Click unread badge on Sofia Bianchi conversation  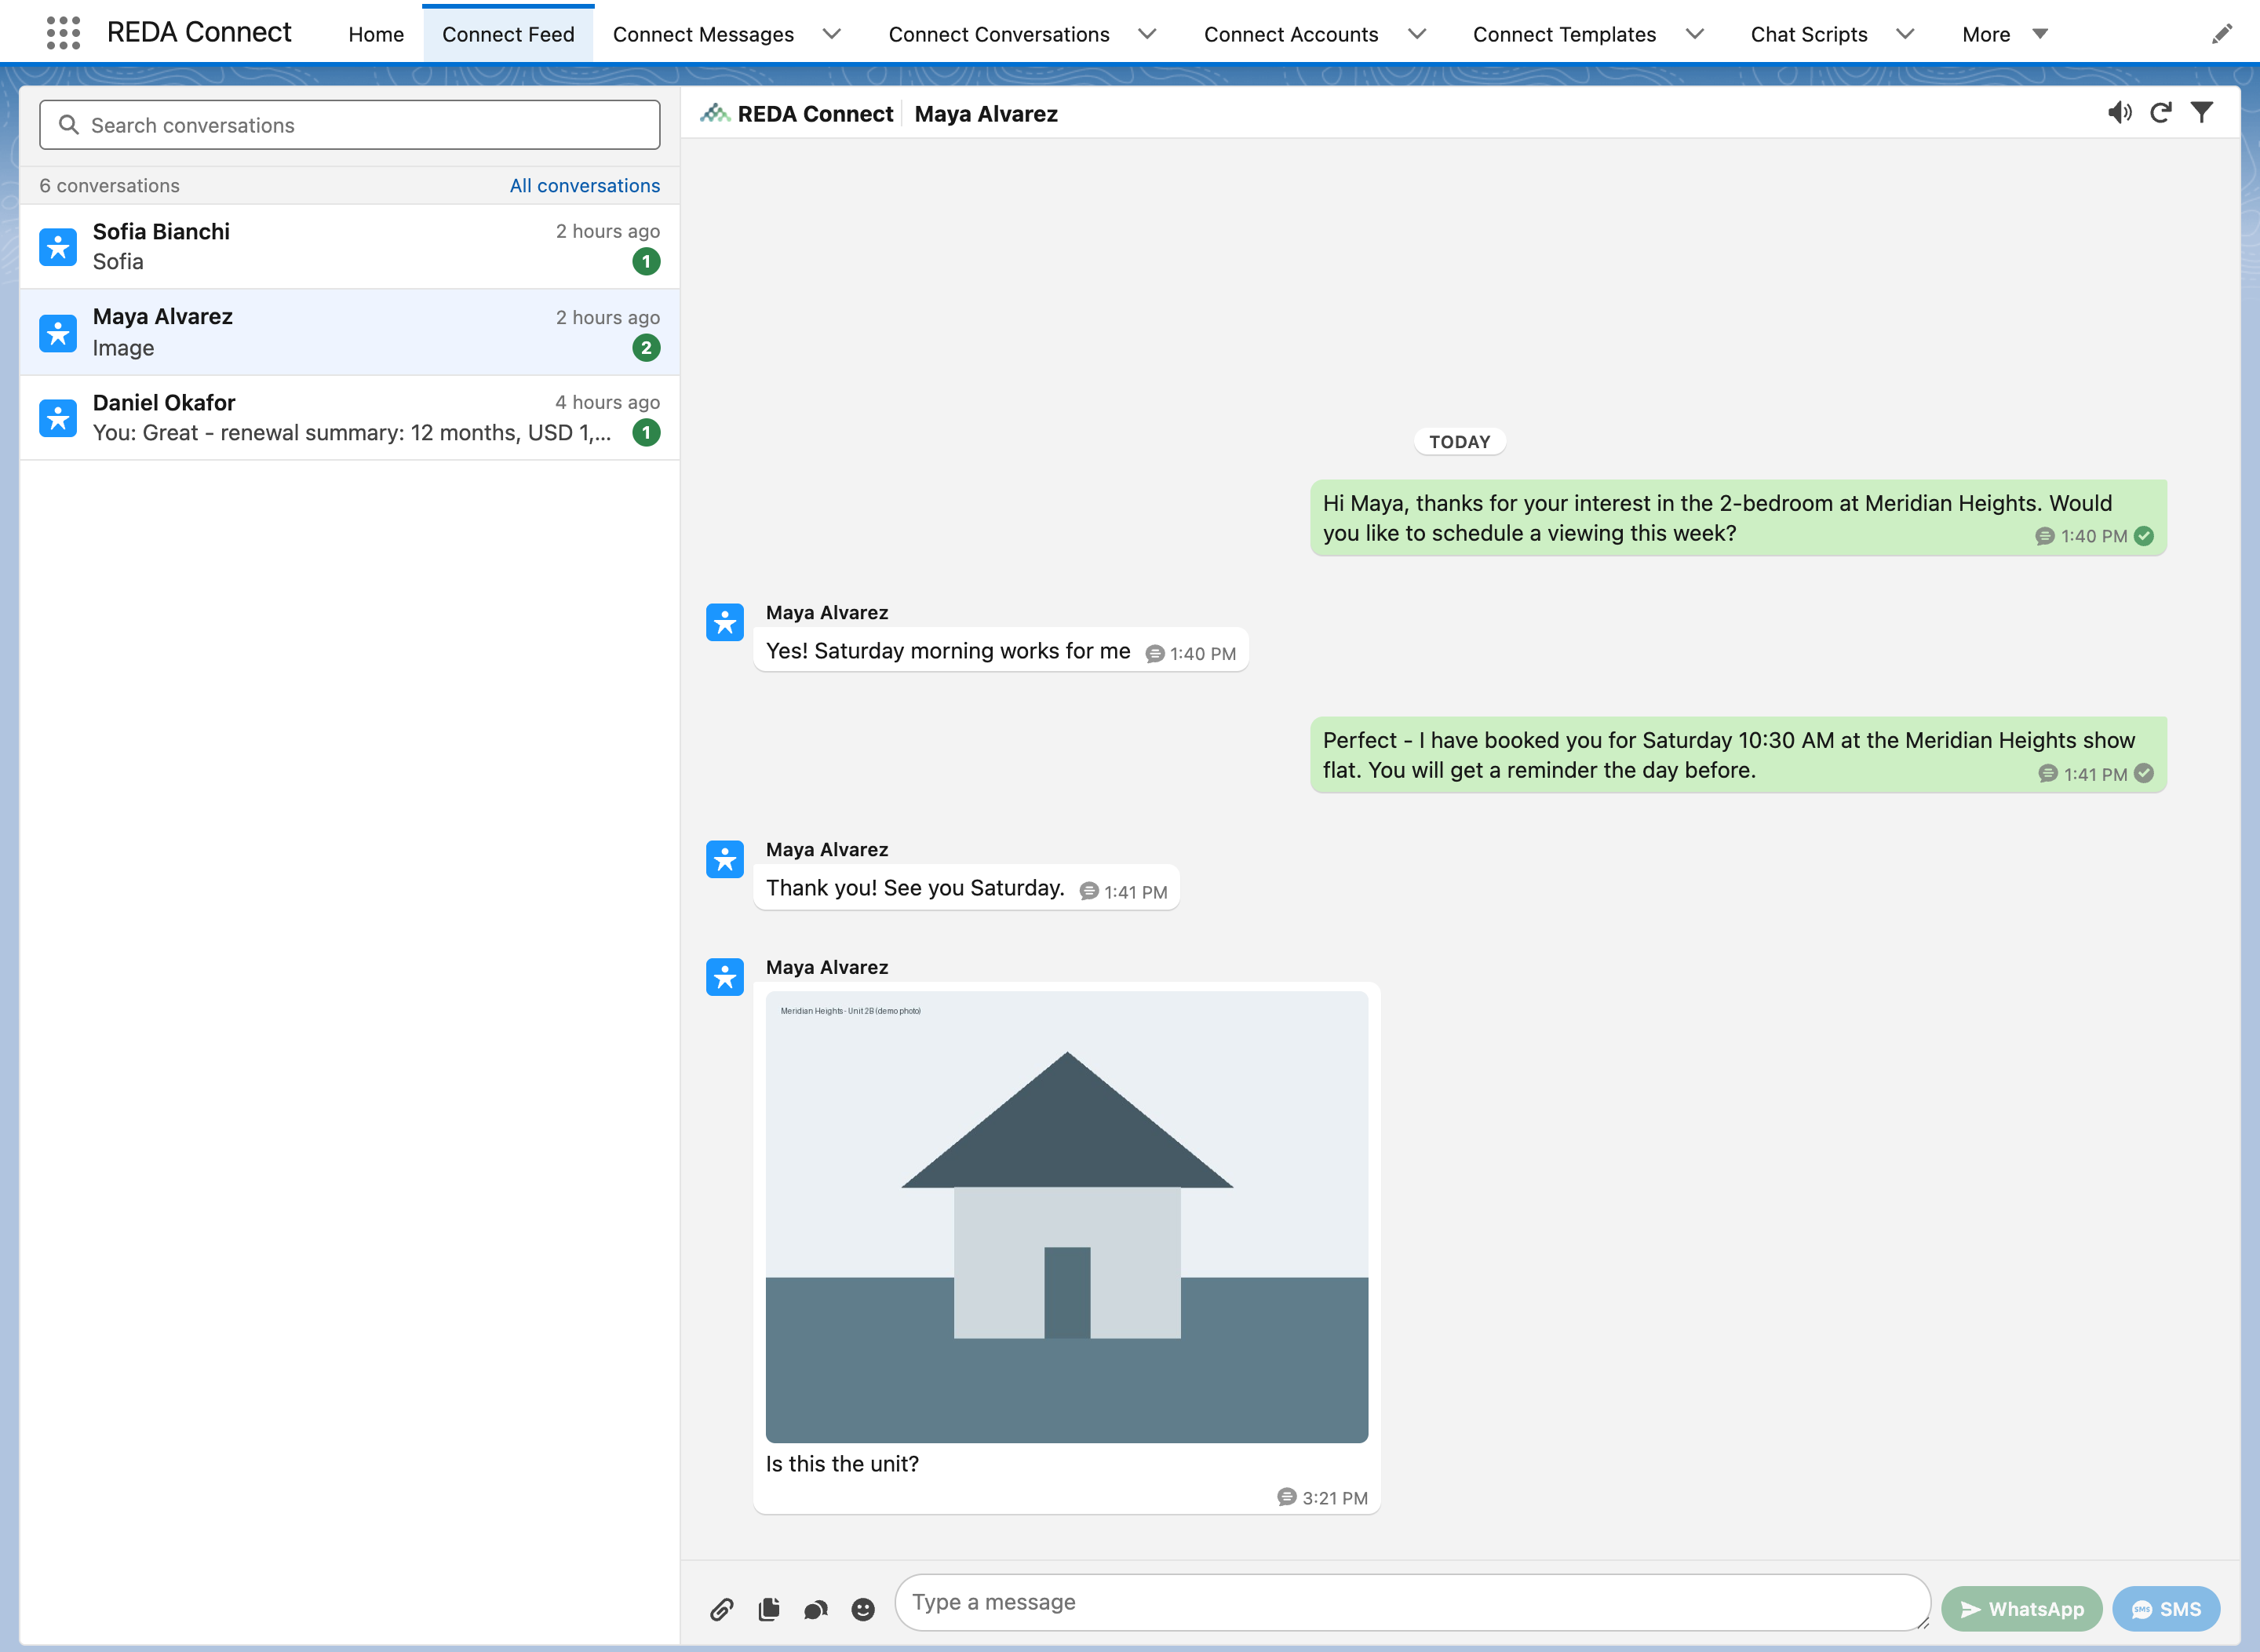[646, 262]
